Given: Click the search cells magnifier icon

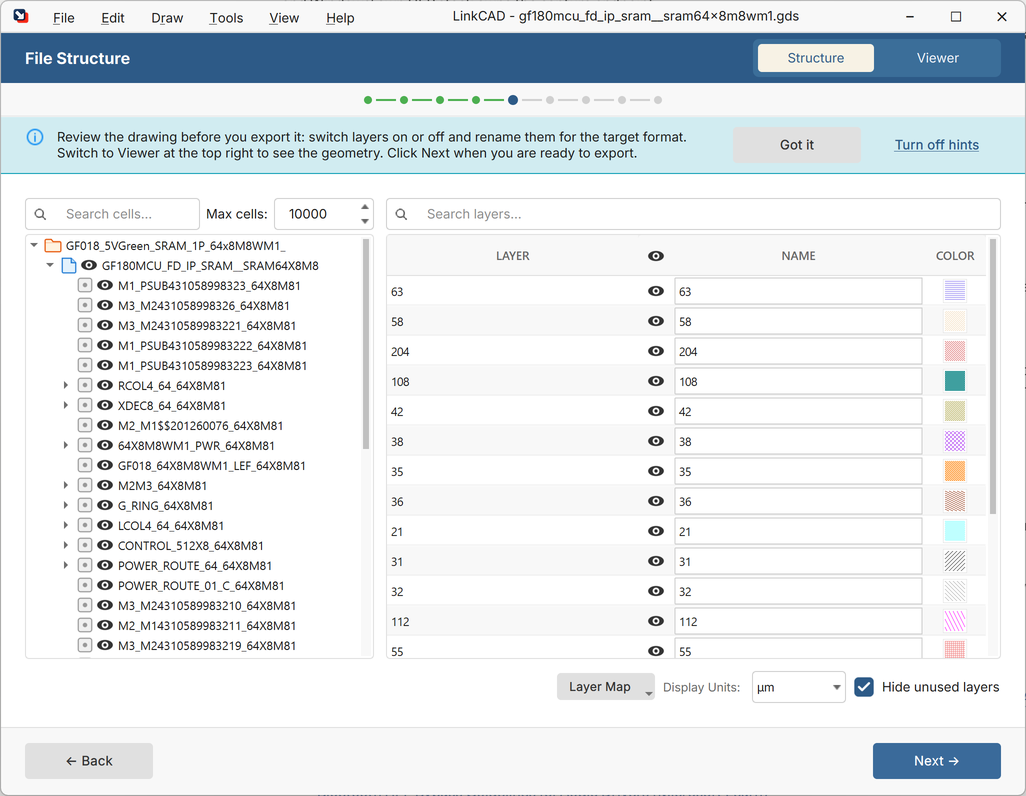Looking at the screenshot, I should (x=41, y=214).
